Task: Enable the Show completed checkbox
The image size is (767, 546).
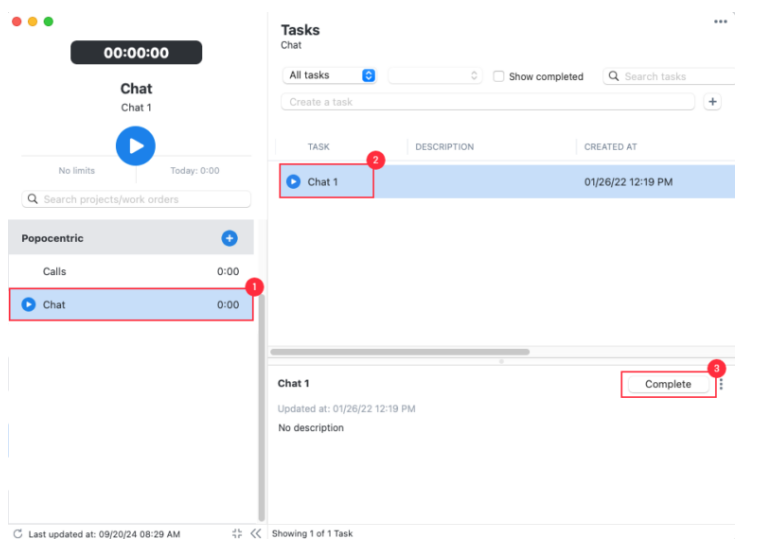Action: [x=499, y=76]
